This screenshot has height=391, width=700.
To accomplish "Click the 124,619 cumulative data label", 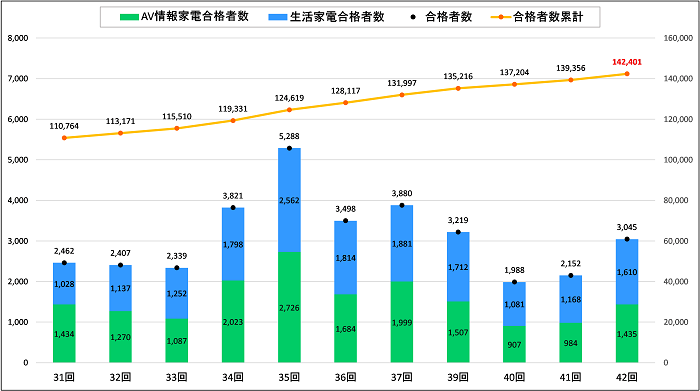I will click(289, 98).
